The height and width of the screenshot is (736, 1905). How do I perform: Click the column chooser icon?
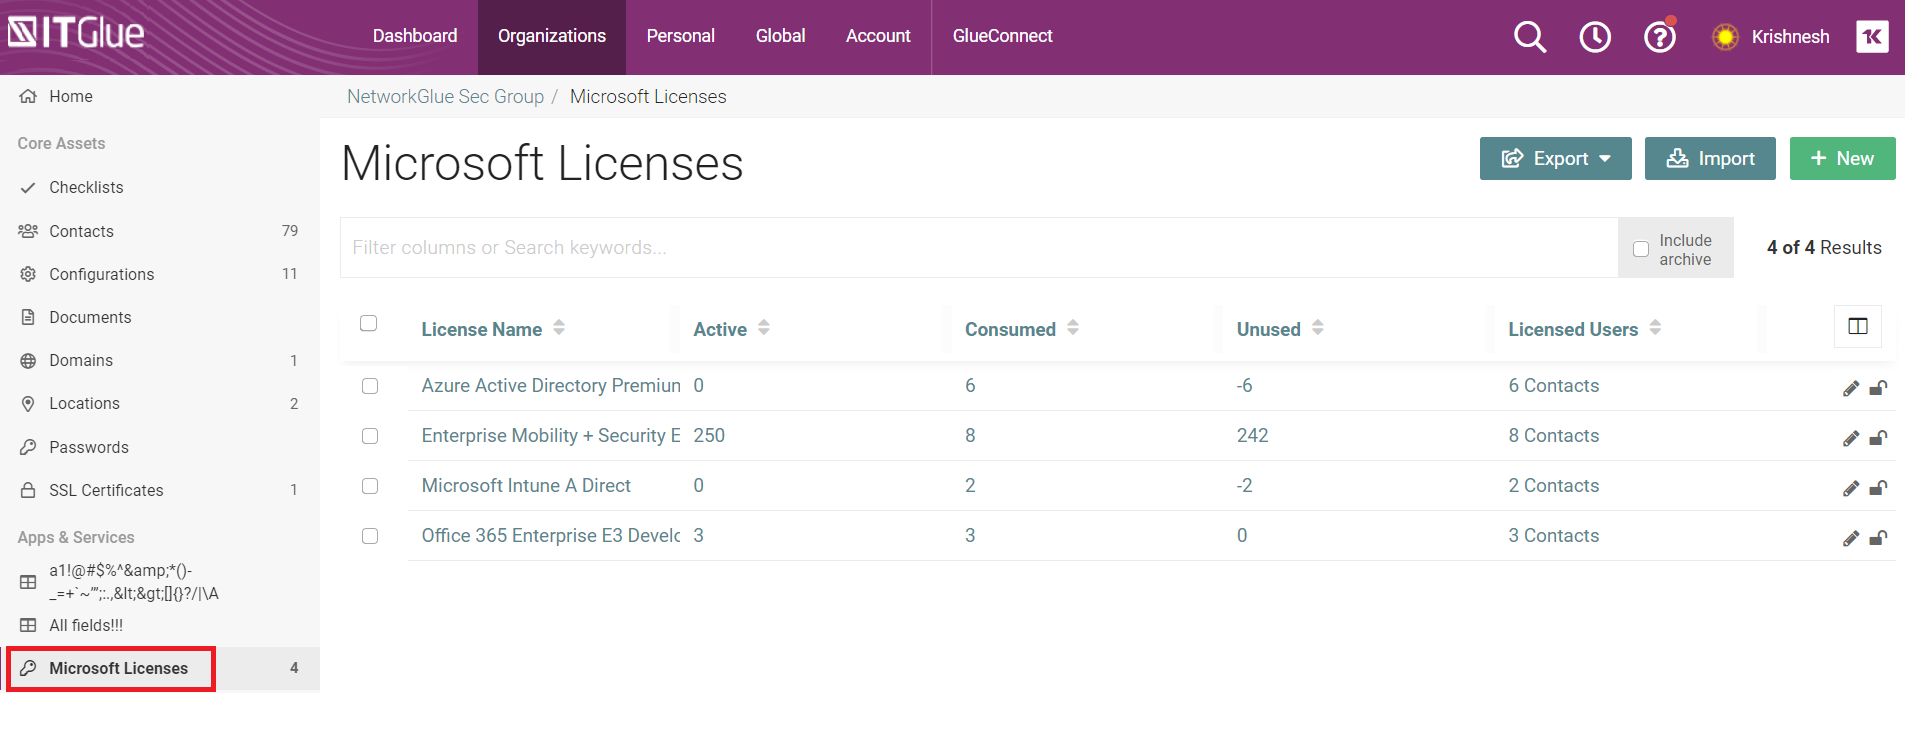pyautogui.click(x=1858, y=326)
